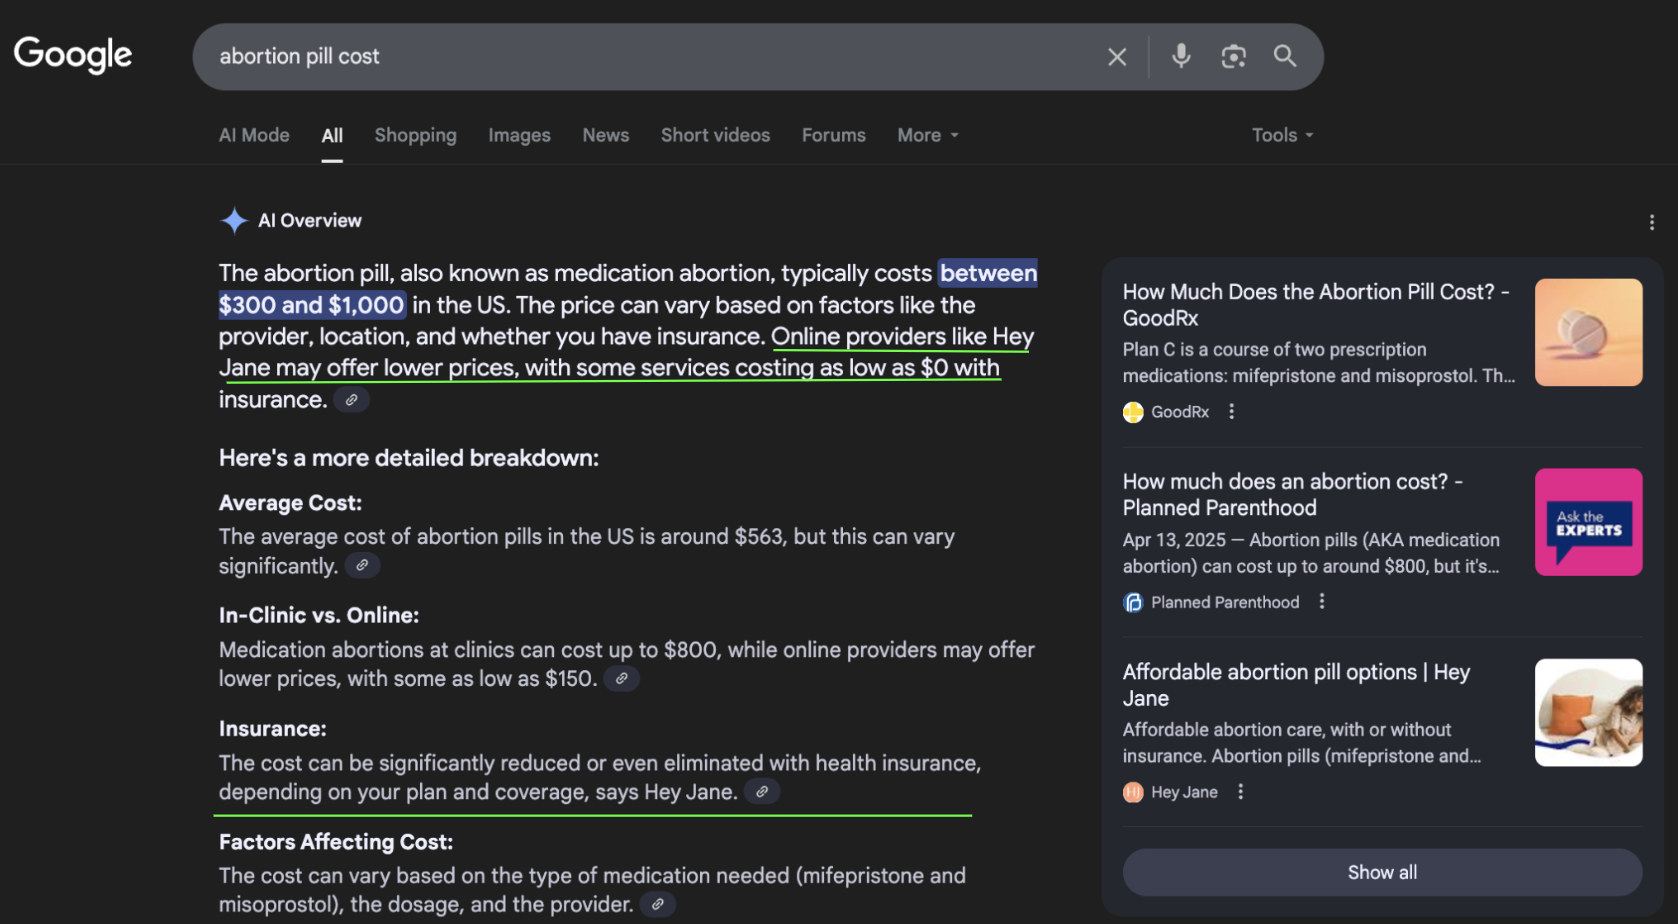
Task: Open the 'Ask the Experts' thumbnail image
Action: 1588,522
